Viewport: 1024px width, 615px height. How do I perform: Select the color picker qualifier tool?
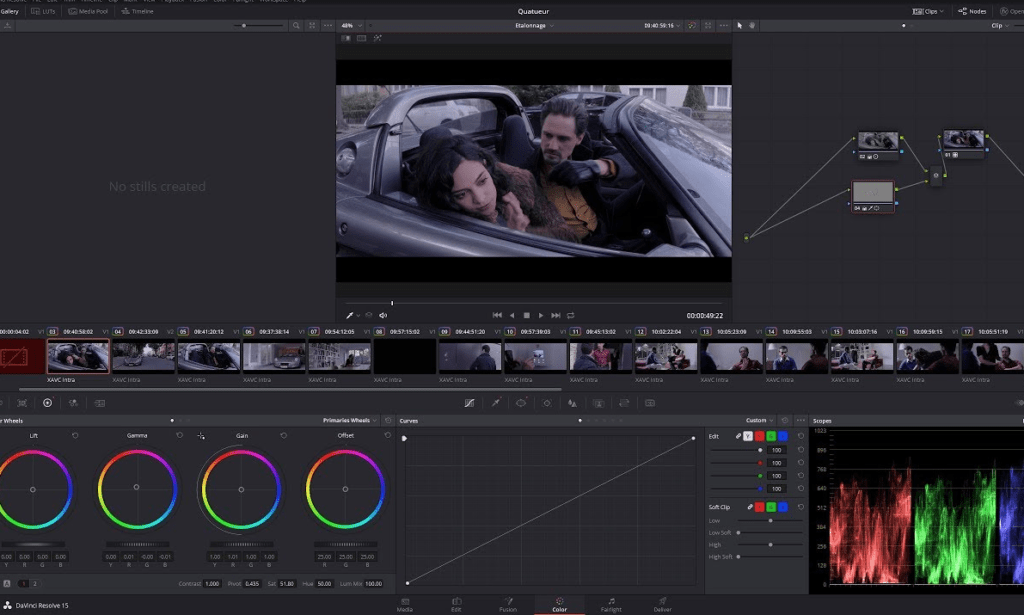point(495,403)
